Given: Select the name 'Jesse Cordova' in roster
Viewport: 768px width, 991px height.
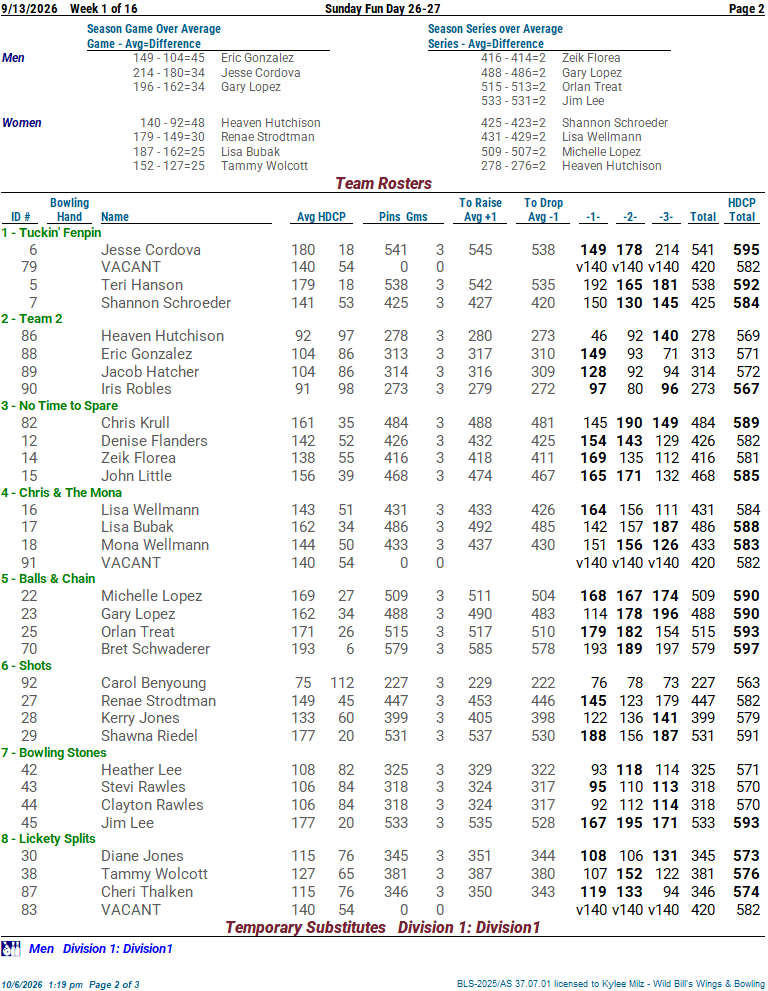Looking at the screenshot, I should tap(150, 250).
